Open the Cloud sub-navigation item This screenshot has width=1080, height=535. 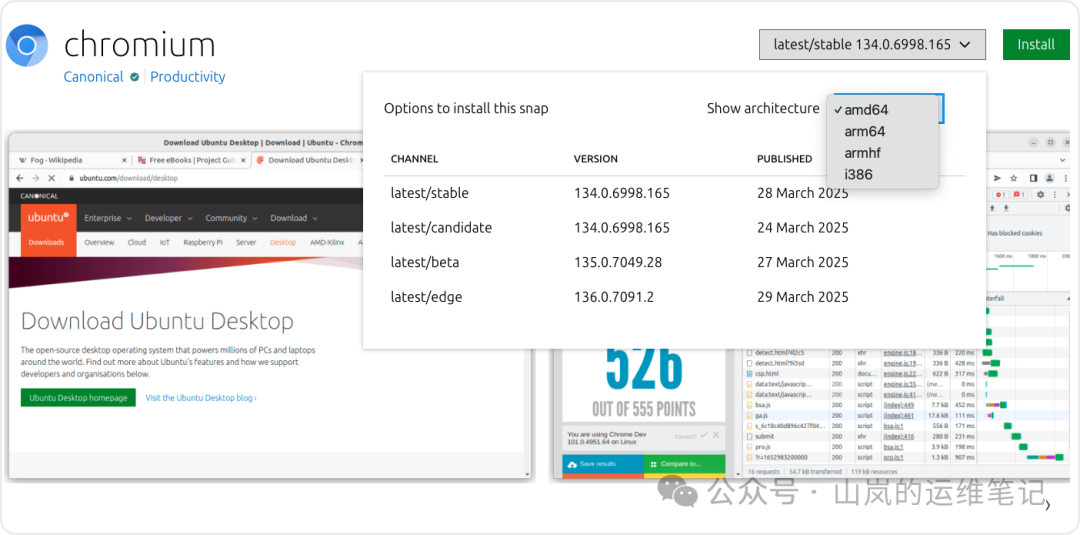(x=136, y=242)
